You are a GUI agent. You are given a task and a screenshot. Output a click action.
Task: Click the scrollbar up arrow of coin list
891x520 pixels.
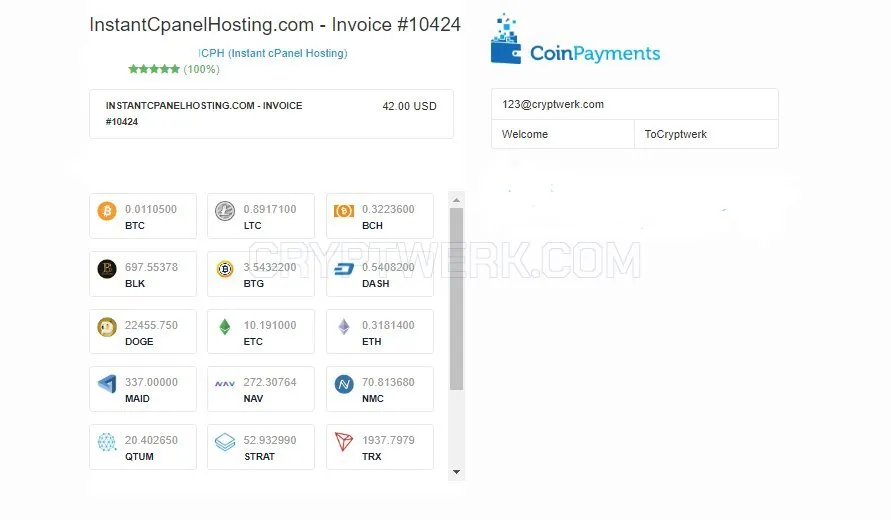pyautogui.click(x=456, y=200)
